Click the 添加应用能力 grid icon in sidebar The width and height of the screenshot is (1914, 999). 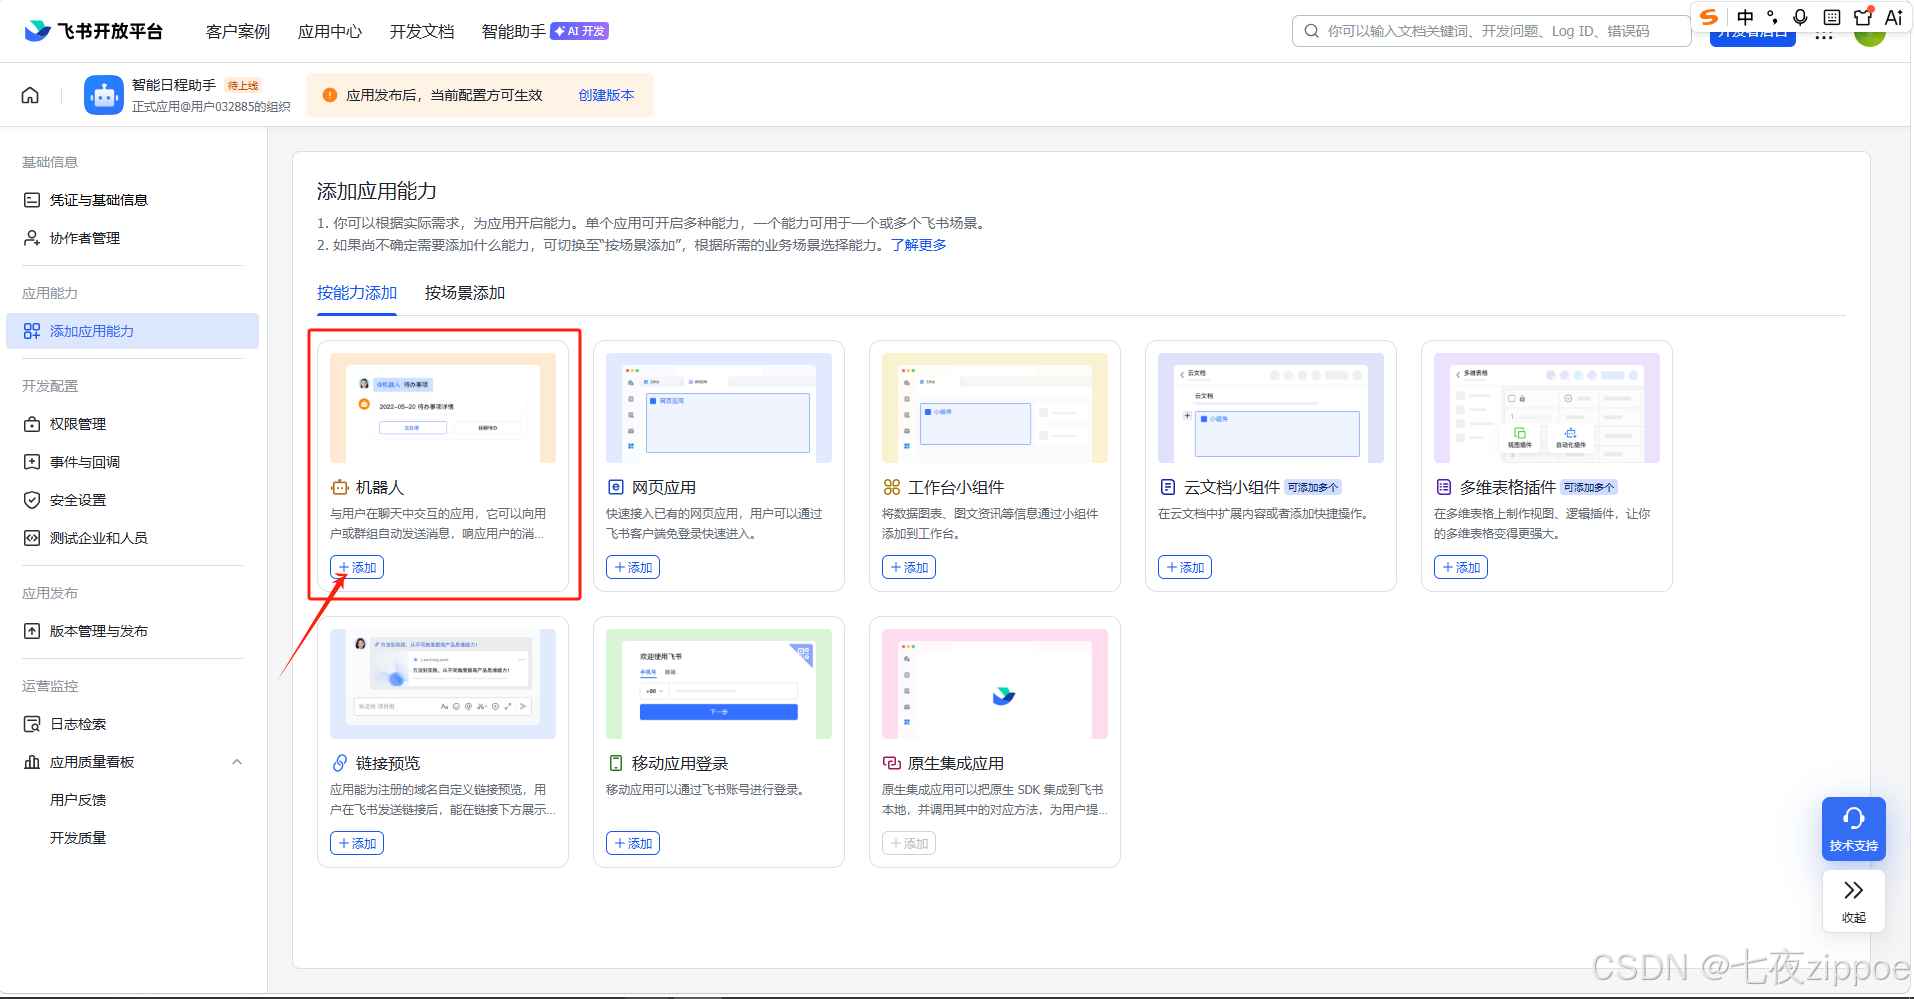click(32, 331)
